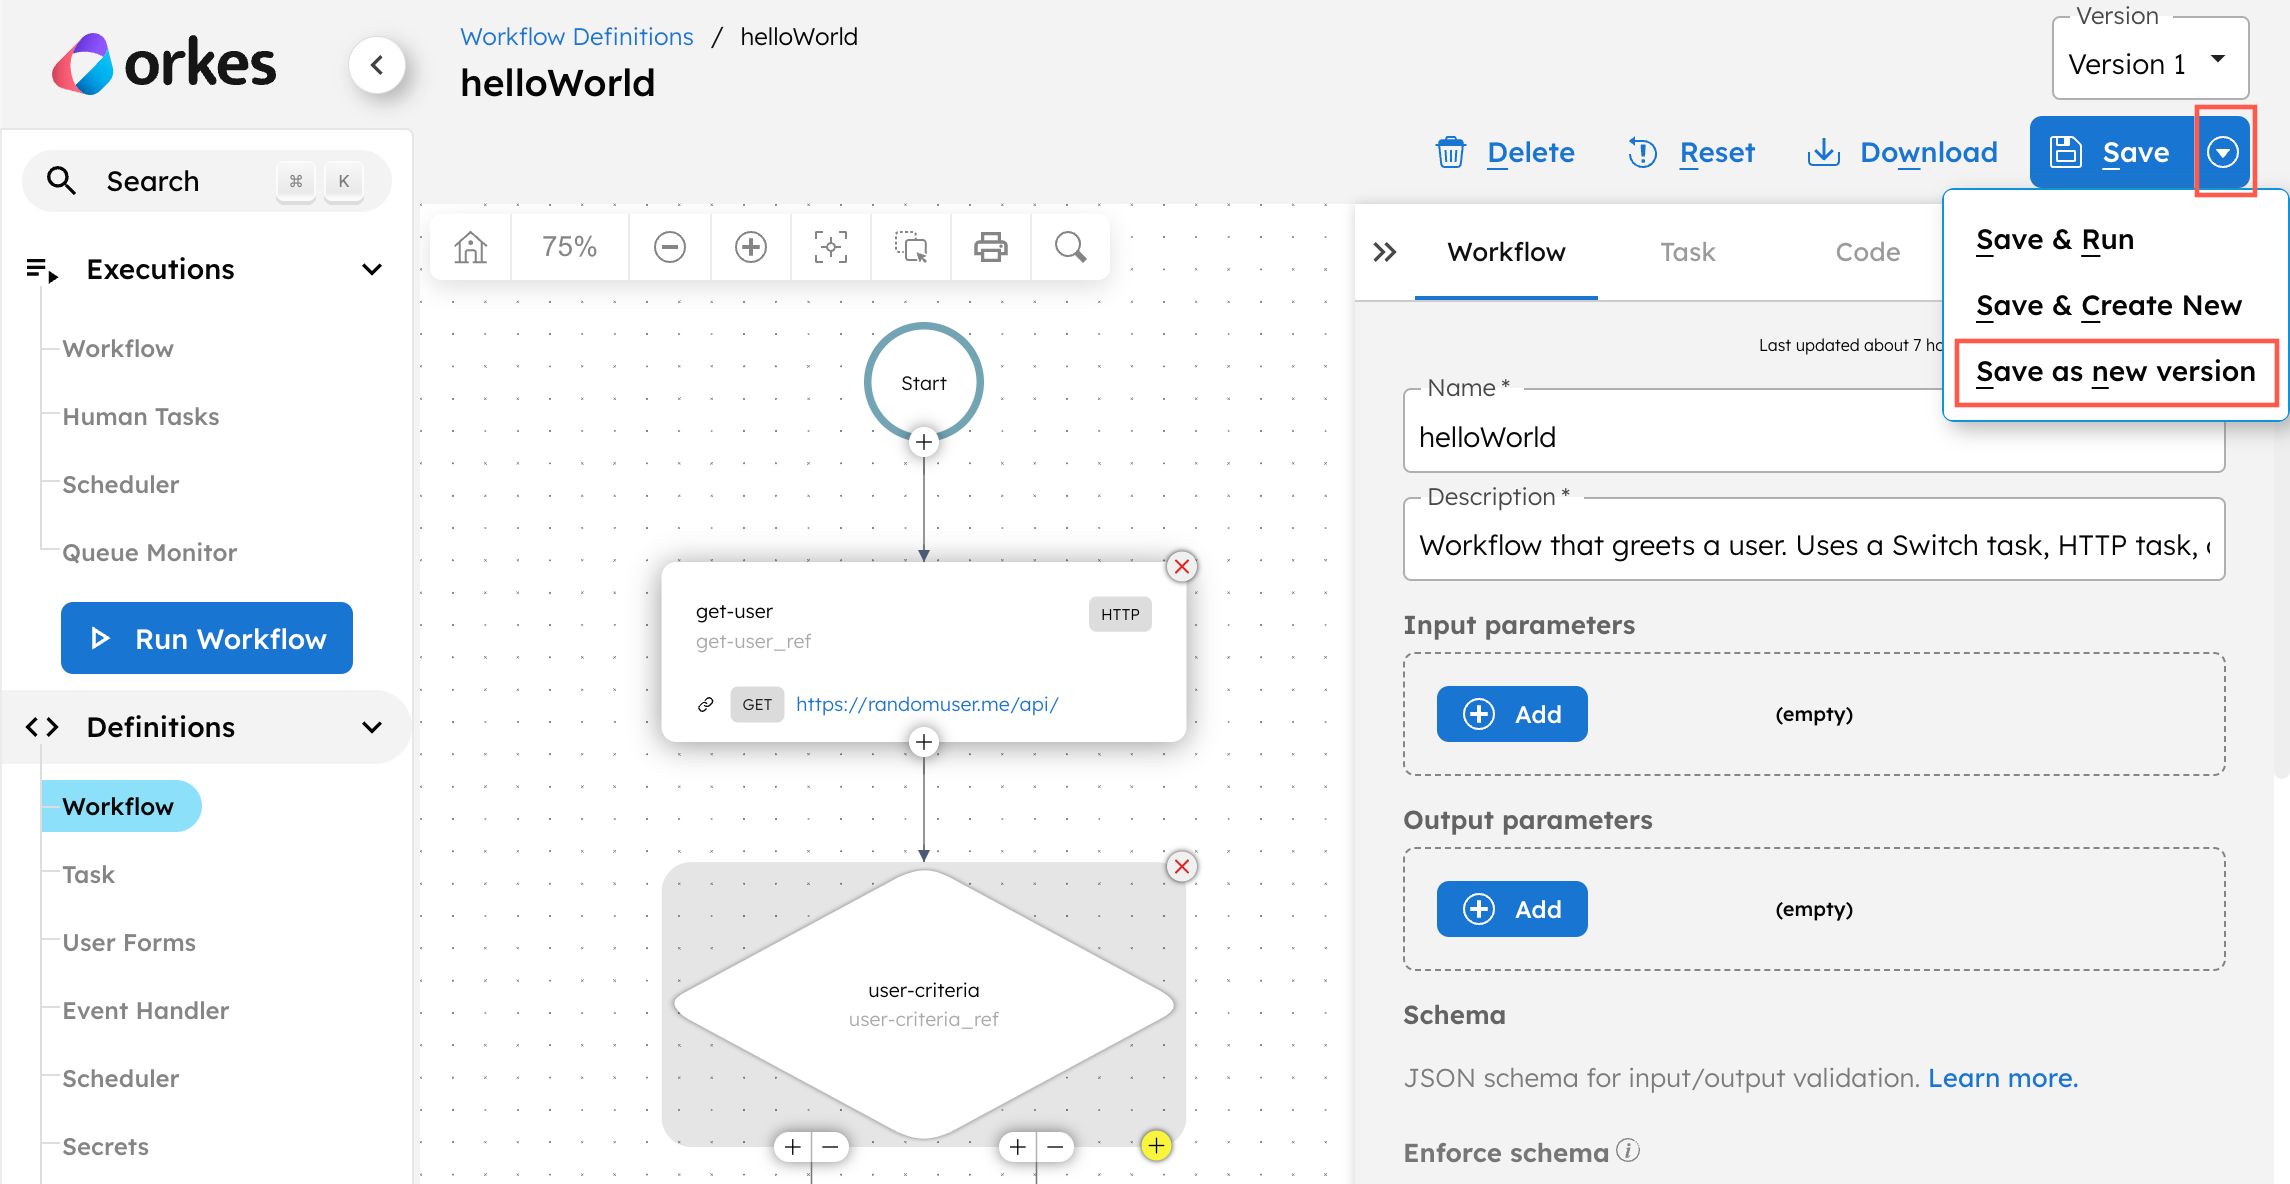Click the Enforce schema info icon

(1628, 1151)
